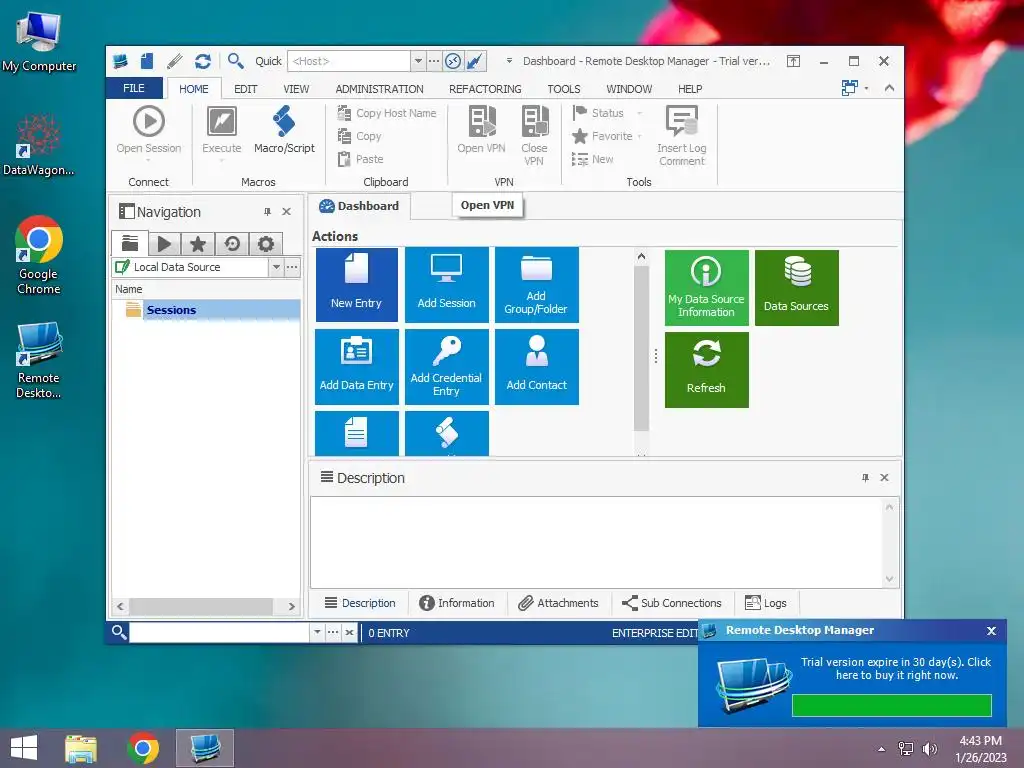Viewport: 1024px width, 768px height.
Task: Click the Execute ribbon button
Action: (221, 133)
